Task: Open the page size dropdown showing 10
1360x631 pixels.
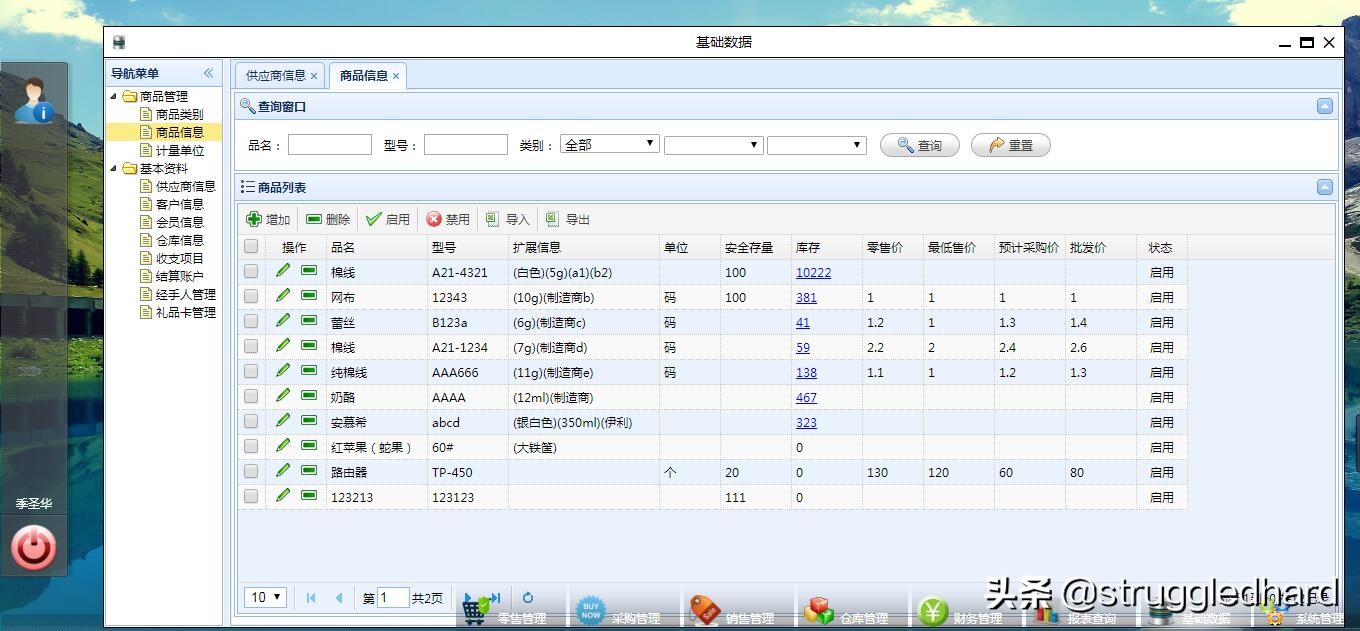Action: point(264,596)
